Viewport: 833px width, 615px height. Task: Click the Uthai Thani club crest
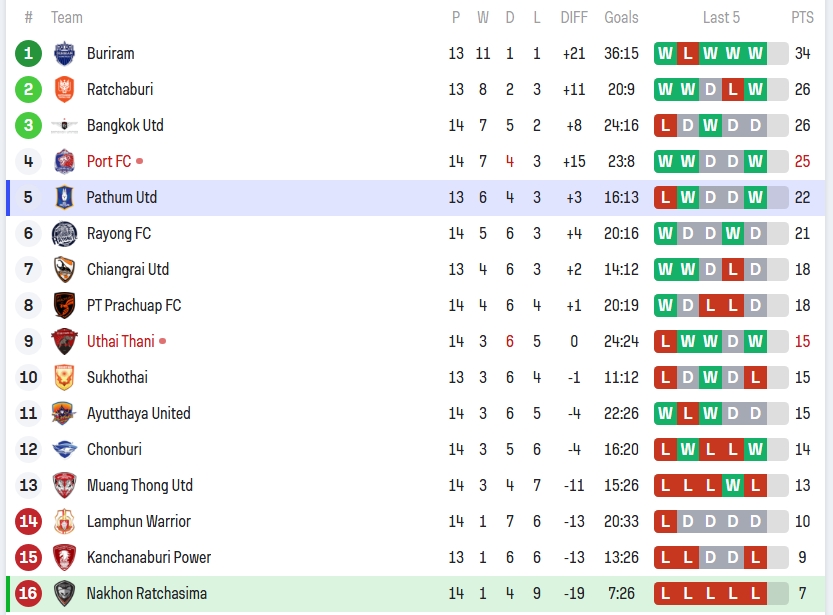pos(64,341)
